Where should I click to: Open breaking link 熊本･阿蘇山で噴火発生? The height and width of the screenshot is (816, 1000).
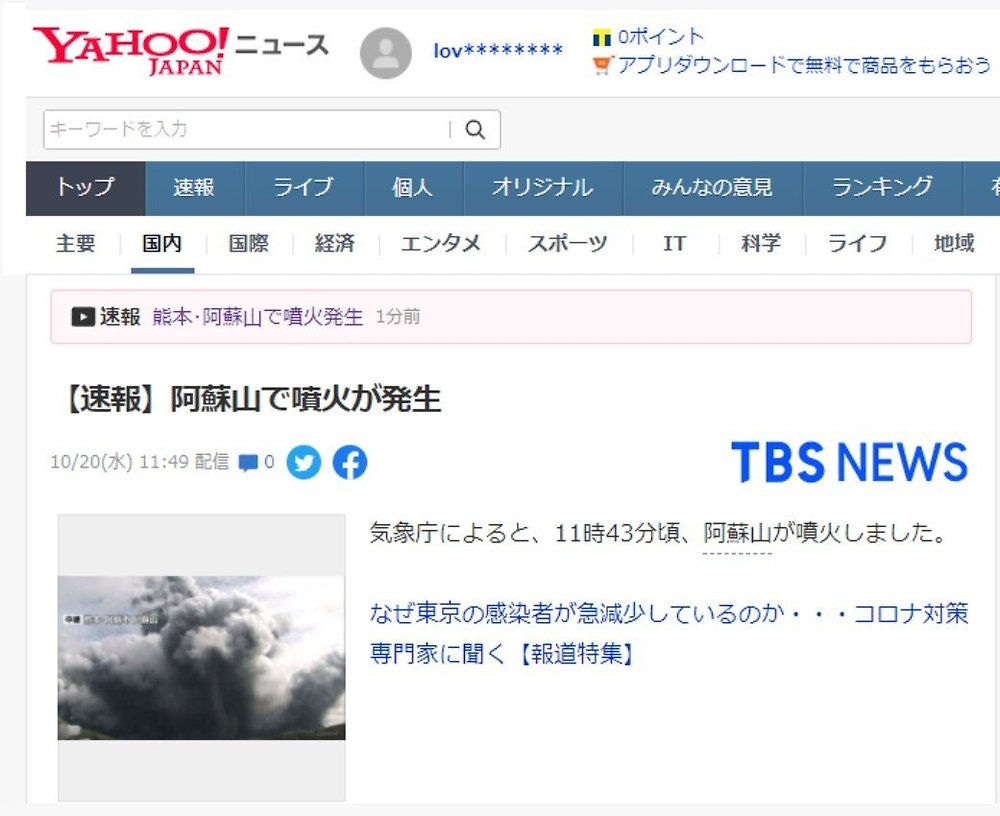click(x=258, y=316)
